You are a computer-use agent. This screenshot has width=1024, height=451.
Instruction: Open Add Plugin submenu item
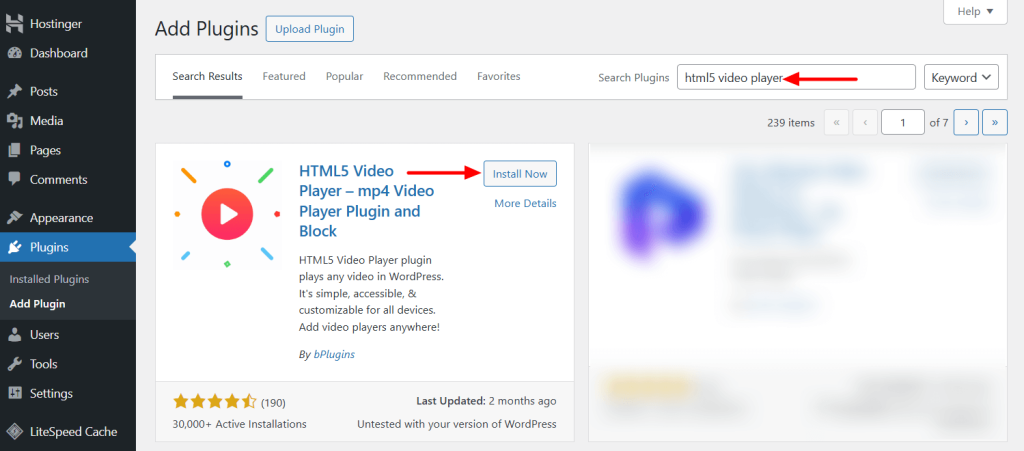point(37,304)
